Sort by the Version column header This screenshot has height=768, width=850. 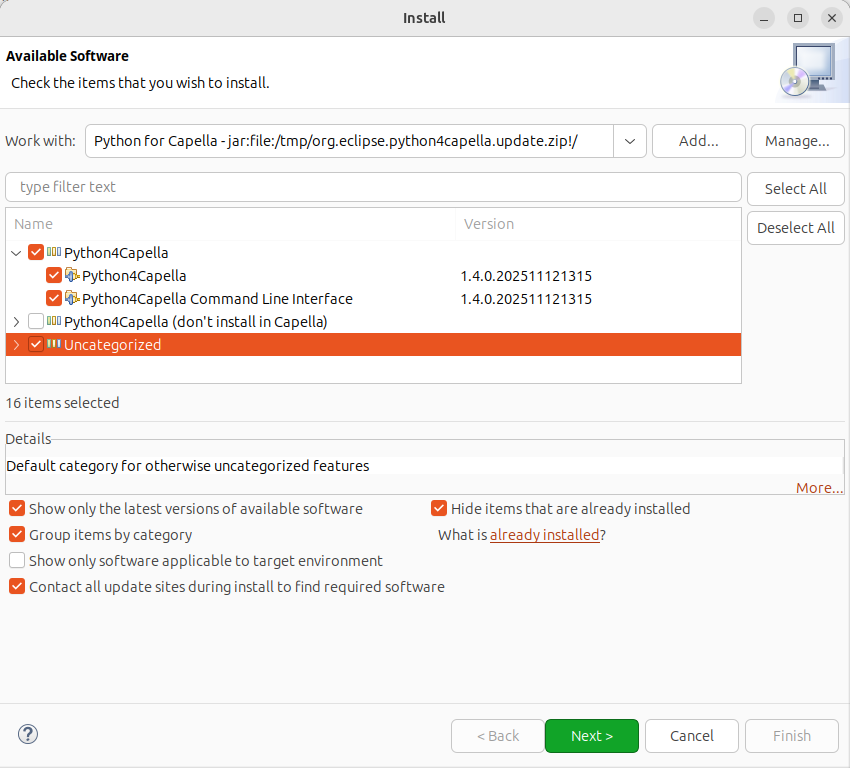598,224
